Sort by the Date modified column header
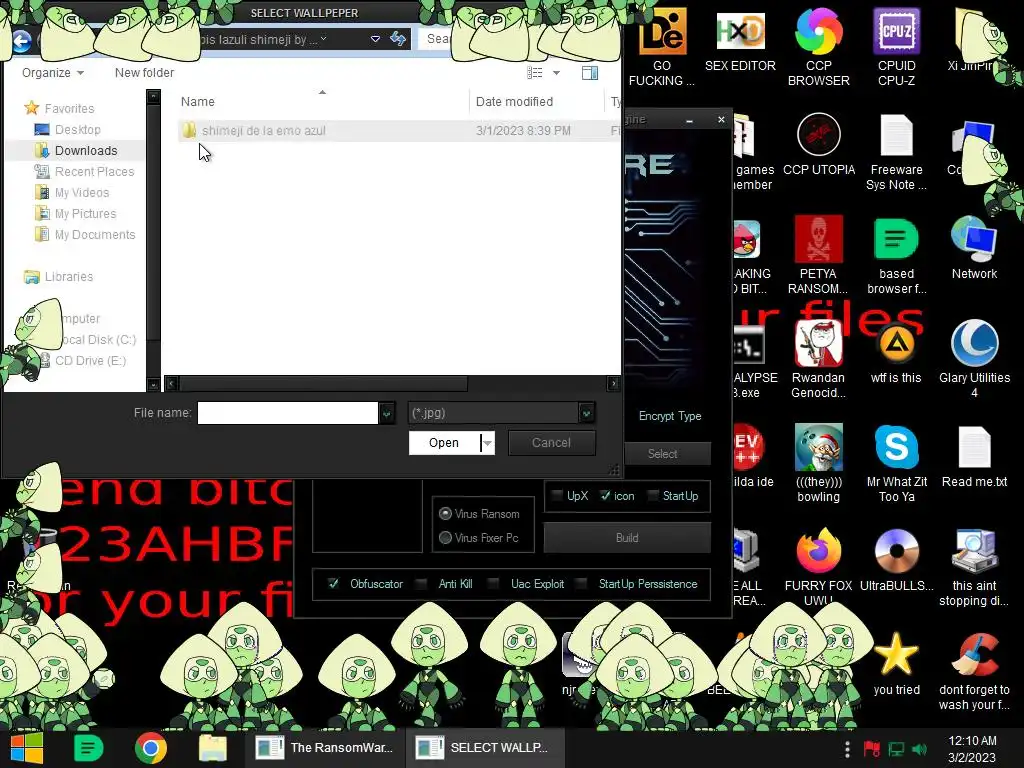The image size is (1024, 768). pos(514,101)
